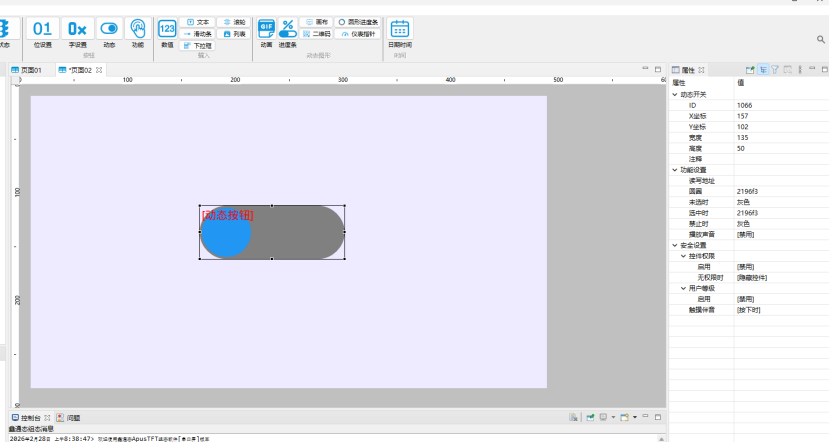Click the search magnifier icon

coord(821,40)
